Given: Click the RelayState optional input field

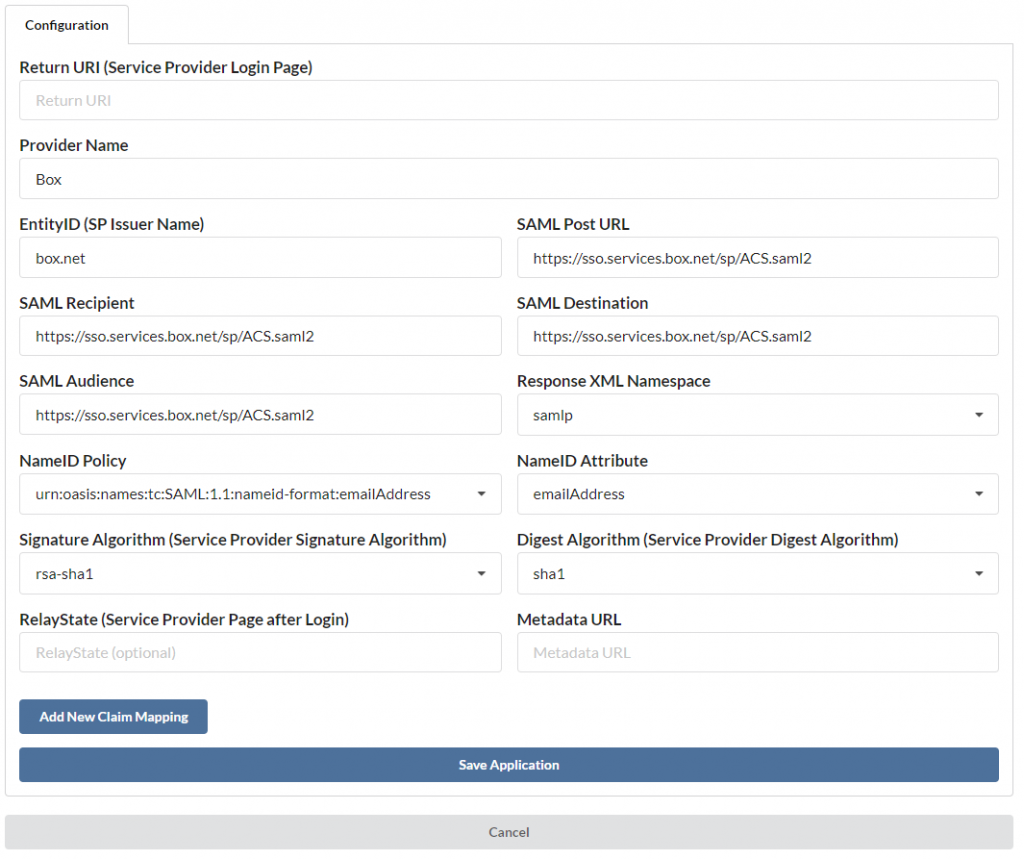Looking at the screenshot, I should click(261, 652).
